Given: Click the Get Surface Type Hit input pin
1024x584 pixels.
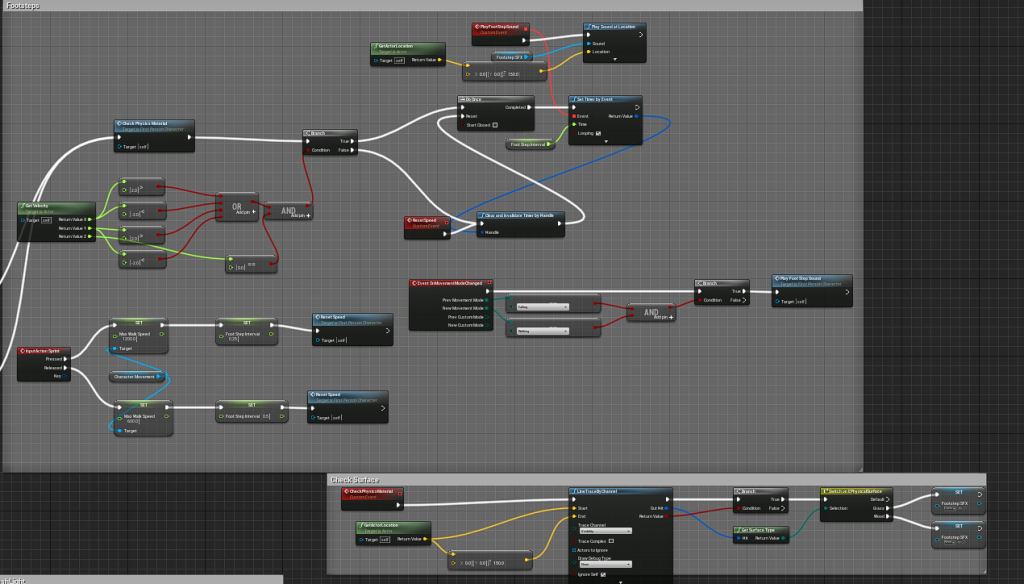Looking at the screenshot, I should pyautogui.click(x=739, y=539).
